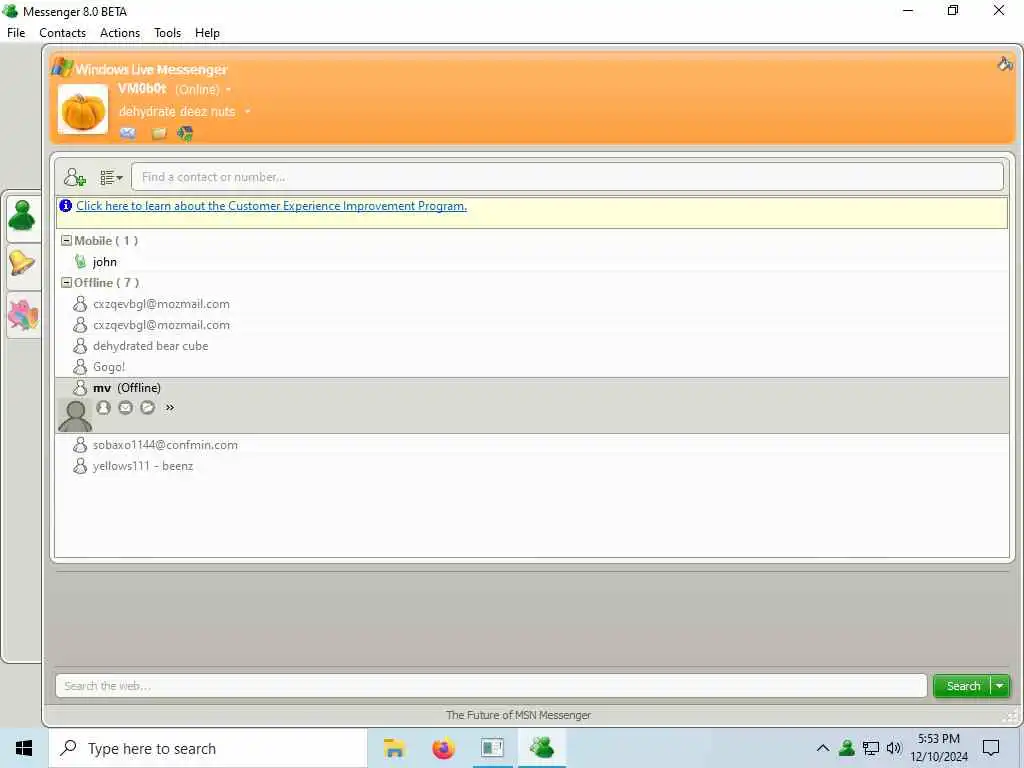Click the volume speaker tray icon

click(893, 748)
